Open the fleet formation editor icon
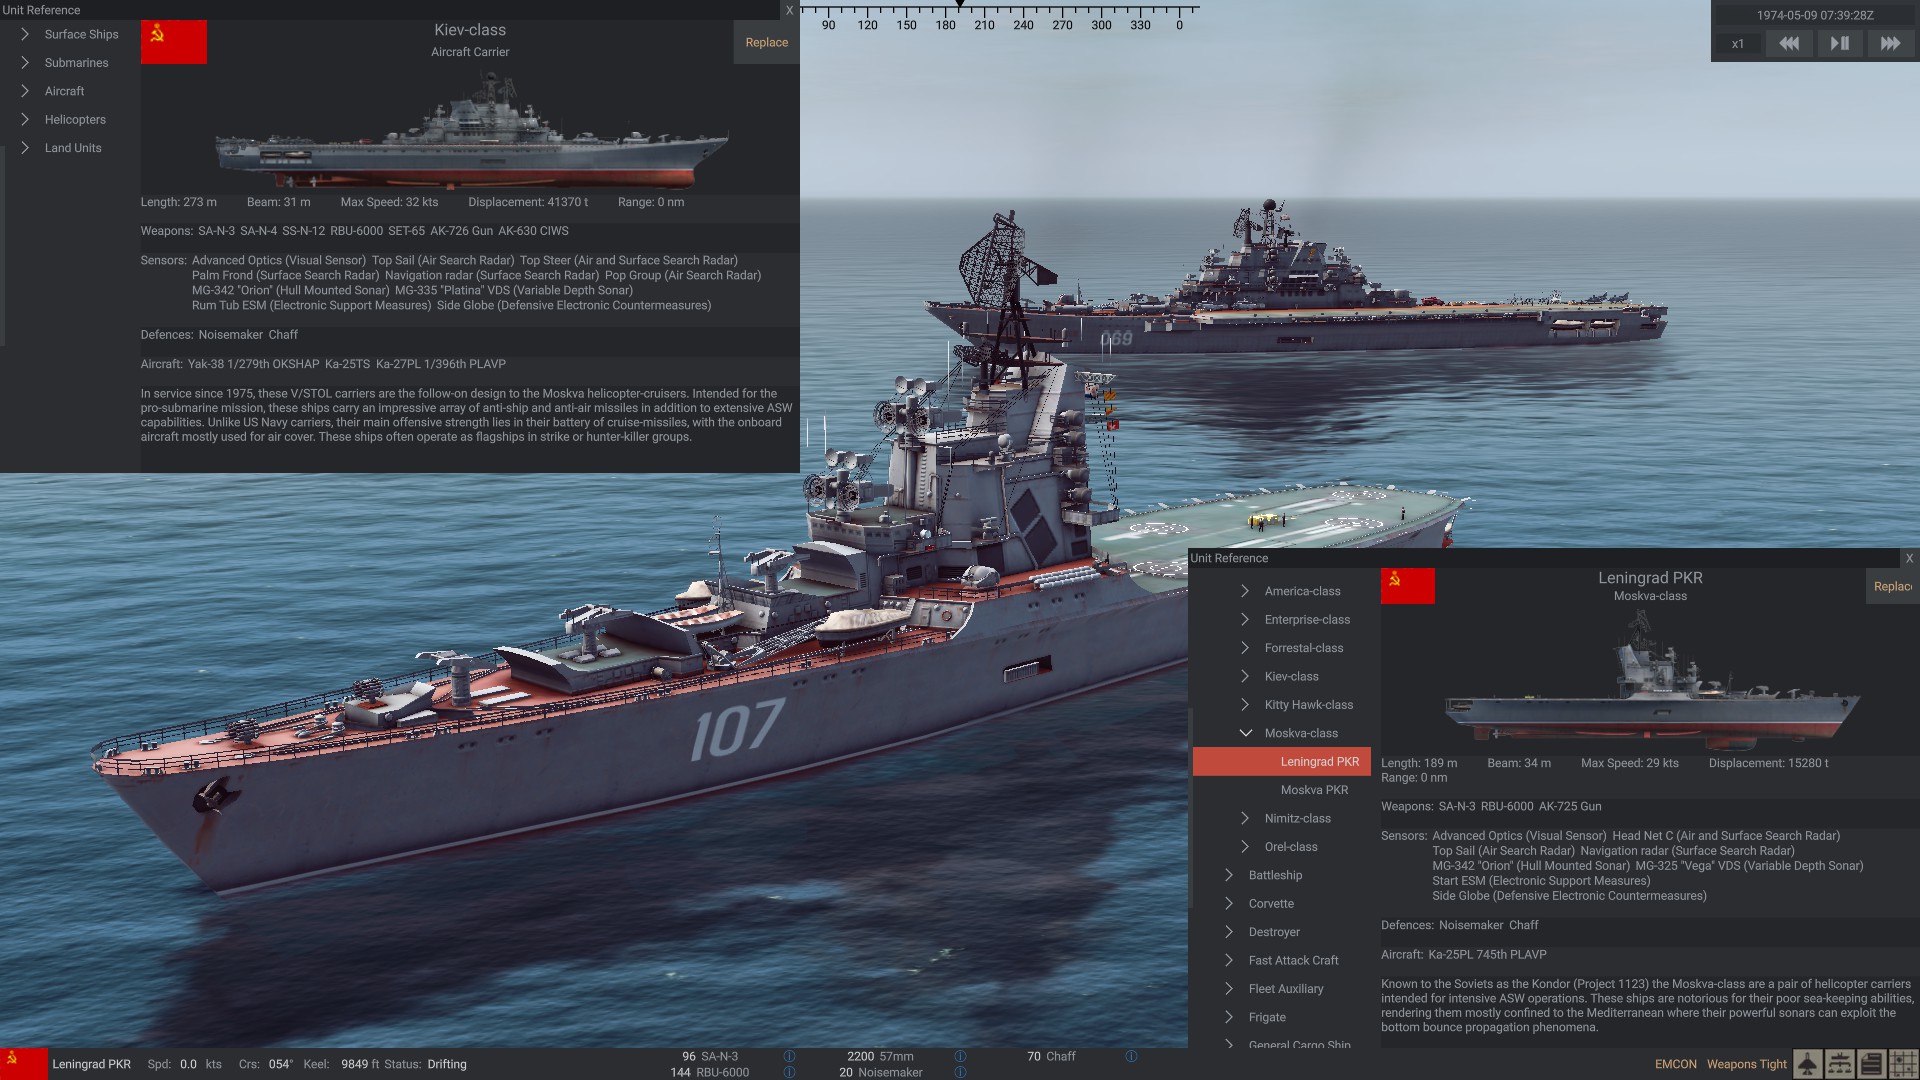1920x1080 pixels. coord(1839,1064)
